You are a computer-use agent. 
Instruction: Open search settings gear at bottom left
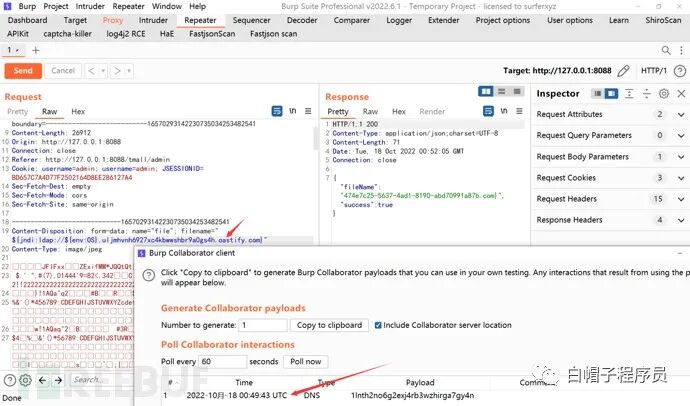26,380
